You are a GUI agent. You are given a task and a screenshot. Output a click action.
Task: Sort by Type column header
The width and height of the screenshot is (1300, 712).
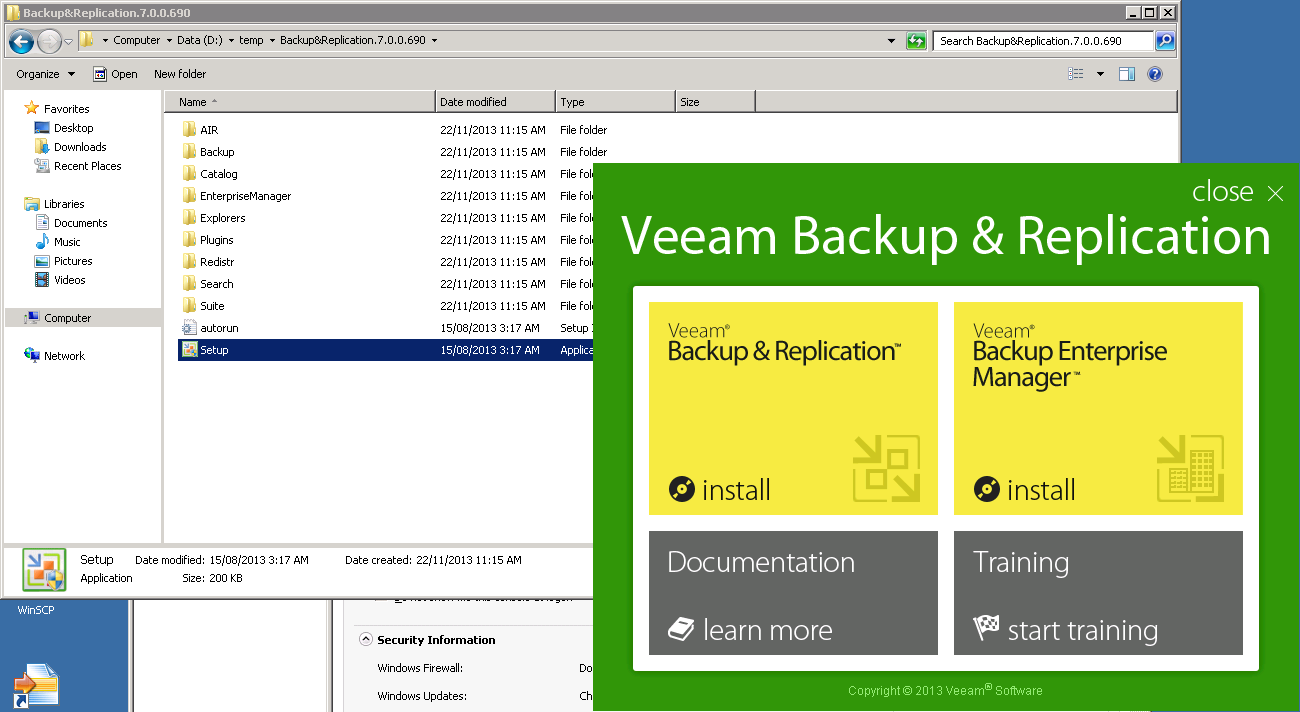point(615,102)
